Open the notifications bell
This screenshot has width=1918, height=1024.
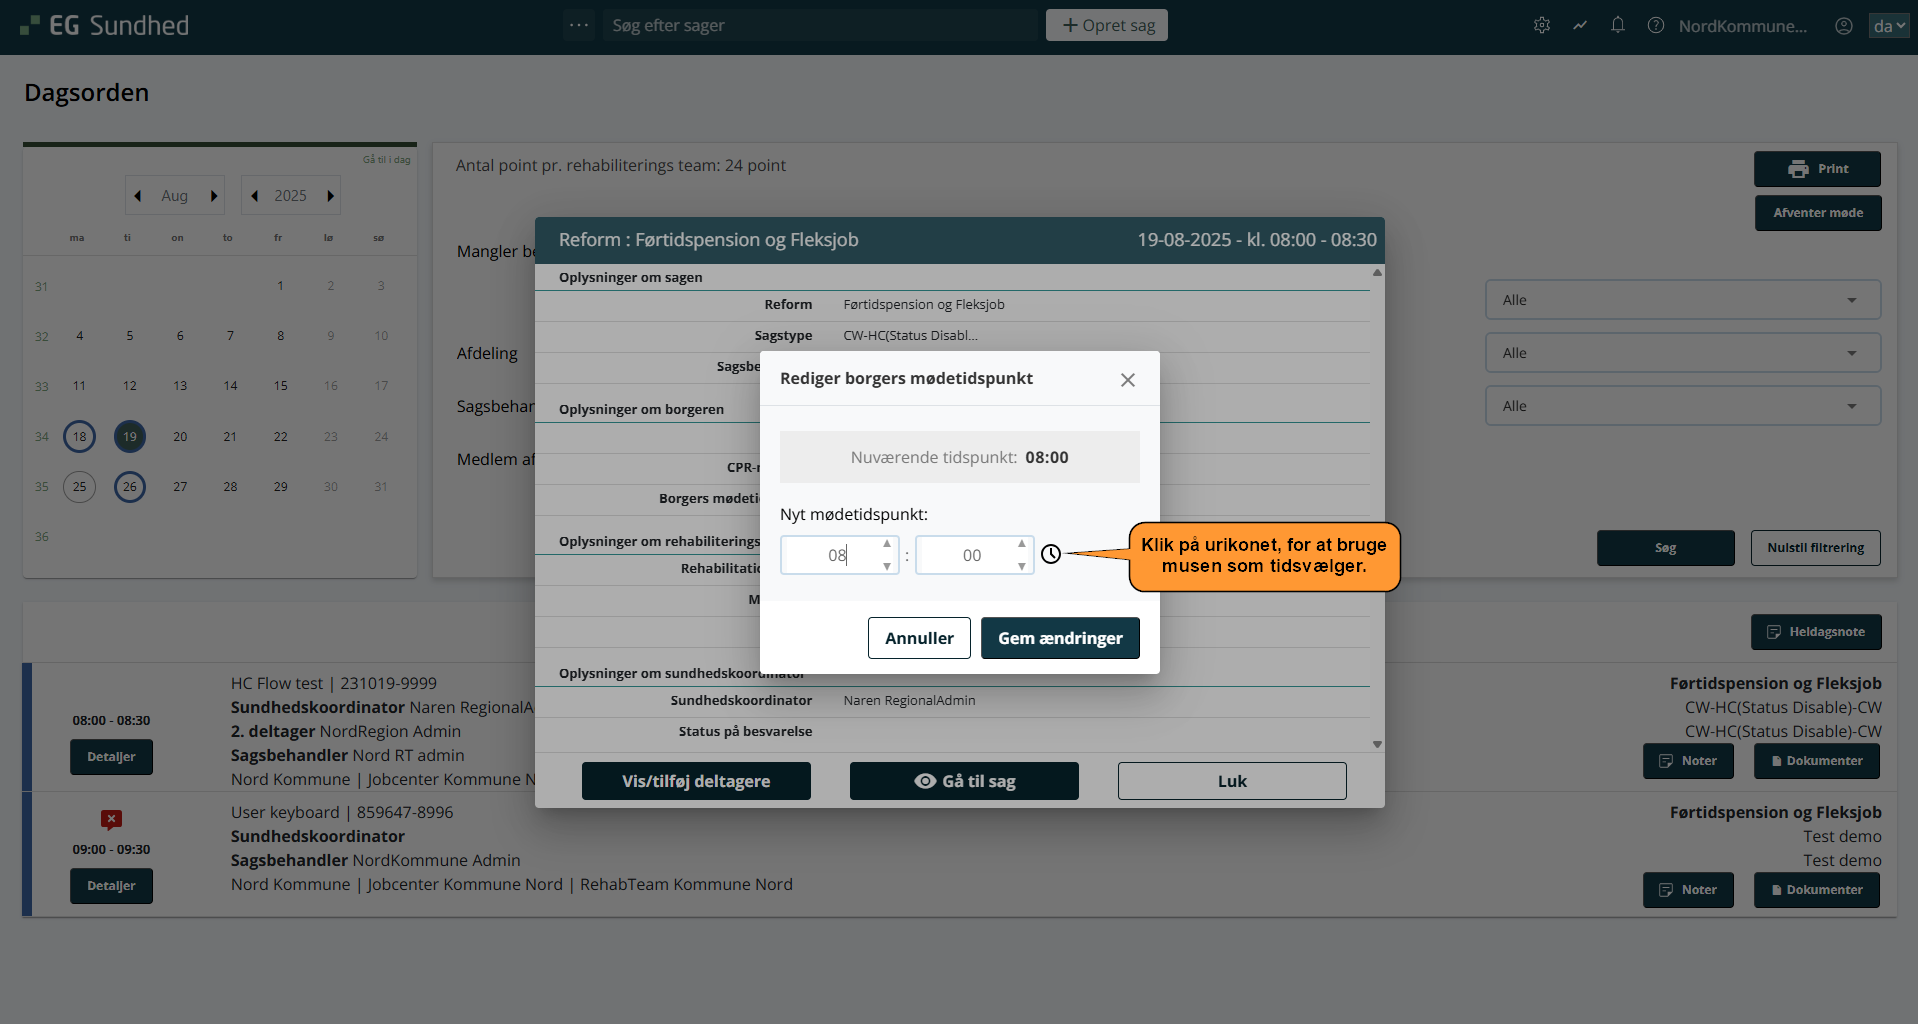[1617, 26]
